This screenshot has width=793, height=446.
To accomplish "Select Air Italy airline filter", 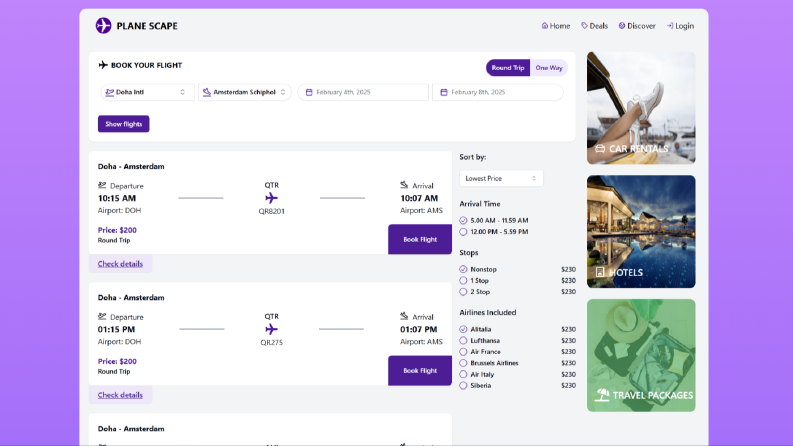I will click(x=463, y=374).
